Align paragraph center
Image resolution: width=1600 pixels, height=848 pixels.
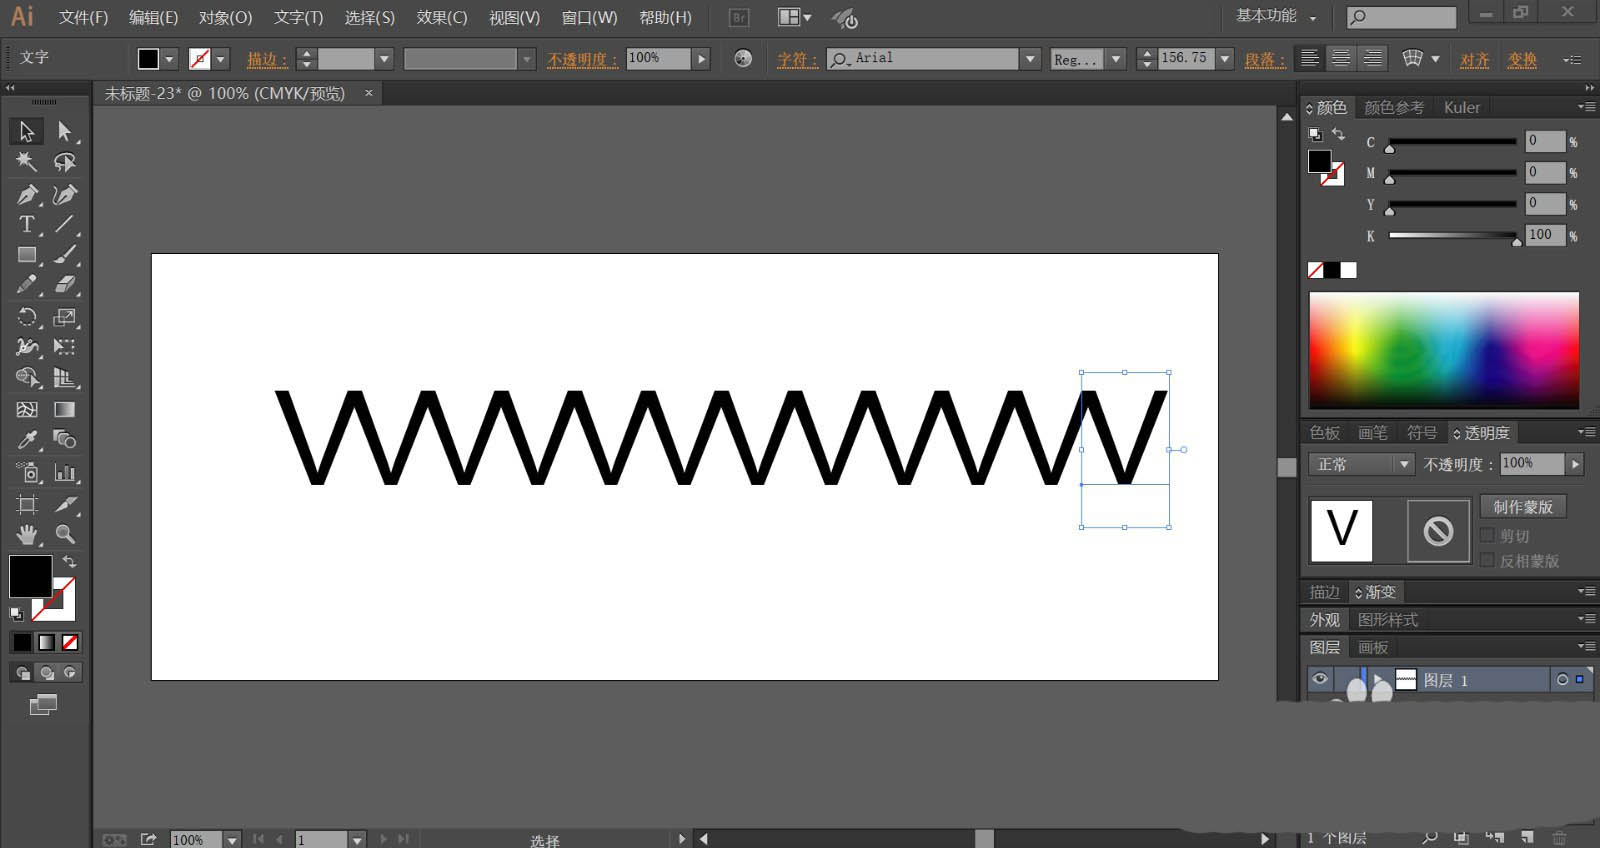1341,58
